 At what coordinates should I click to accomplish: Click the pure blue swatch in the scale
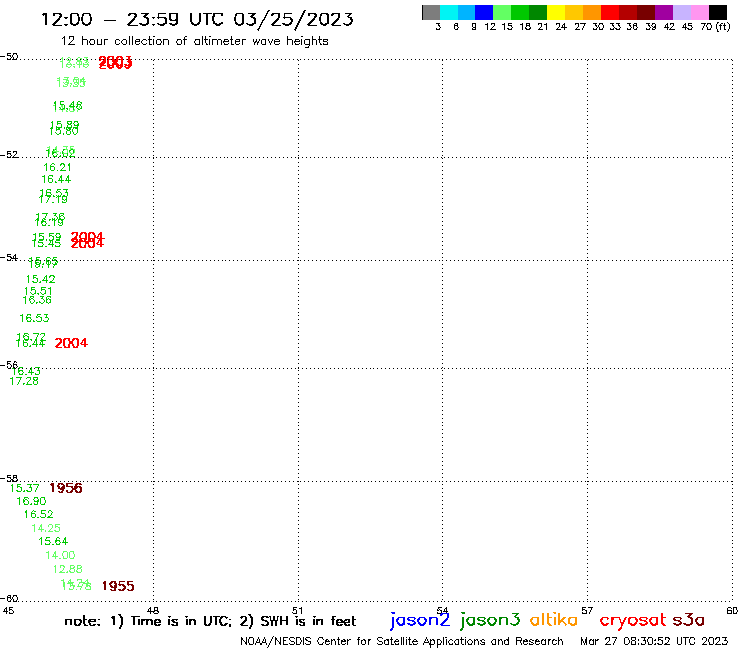click(x=485, y=12)
